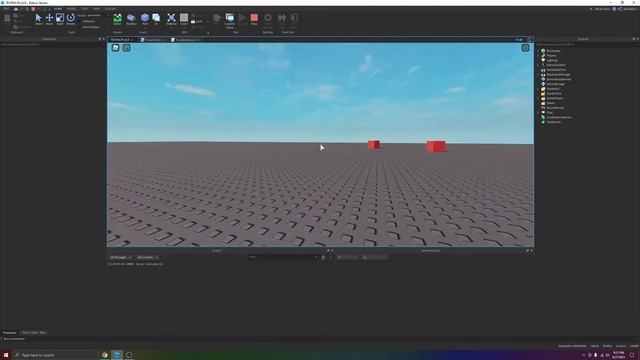The width and height of the screenshot is (640, 360).
Task: Click the Windows taskbar search box
Action: [x=56, y=355]
